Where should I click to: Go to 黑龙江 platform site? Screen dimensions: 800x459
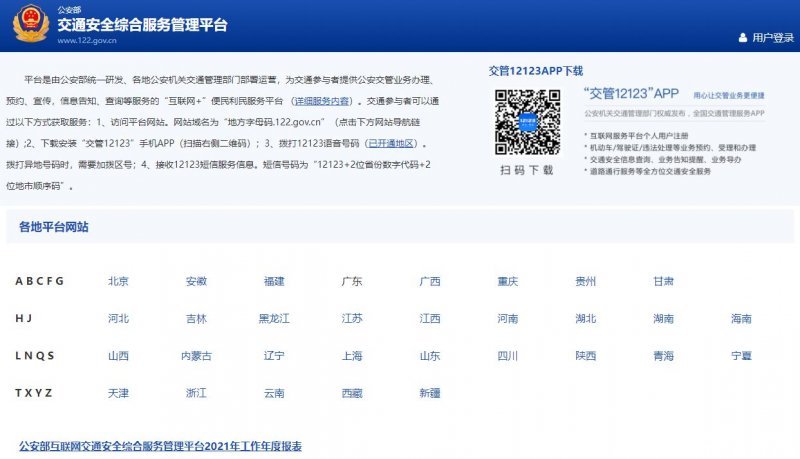[274, 318]
